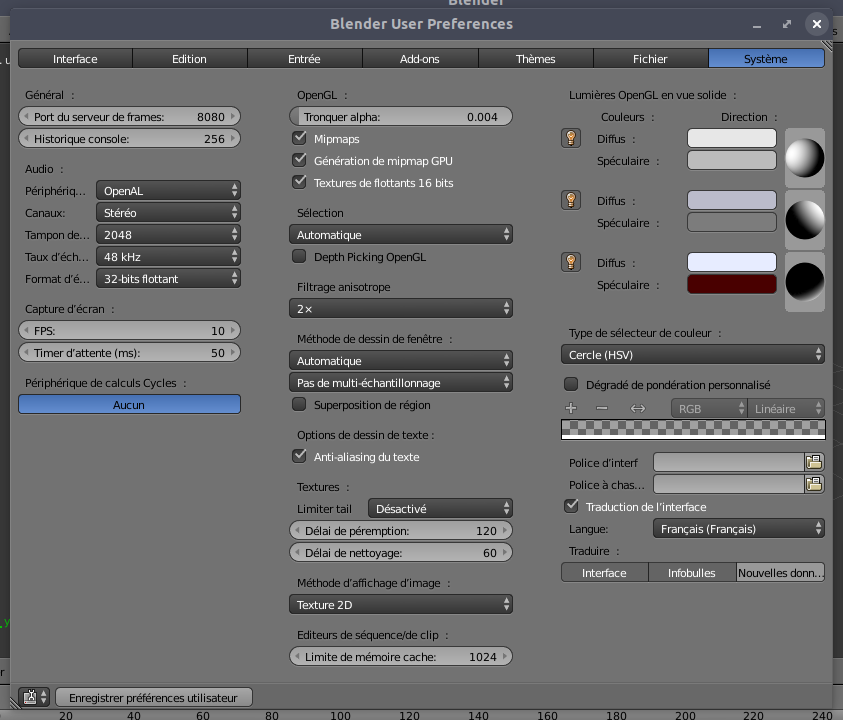
Task: Click the flip arrows icon on color ramp
Action: click(x=638, y=408)
